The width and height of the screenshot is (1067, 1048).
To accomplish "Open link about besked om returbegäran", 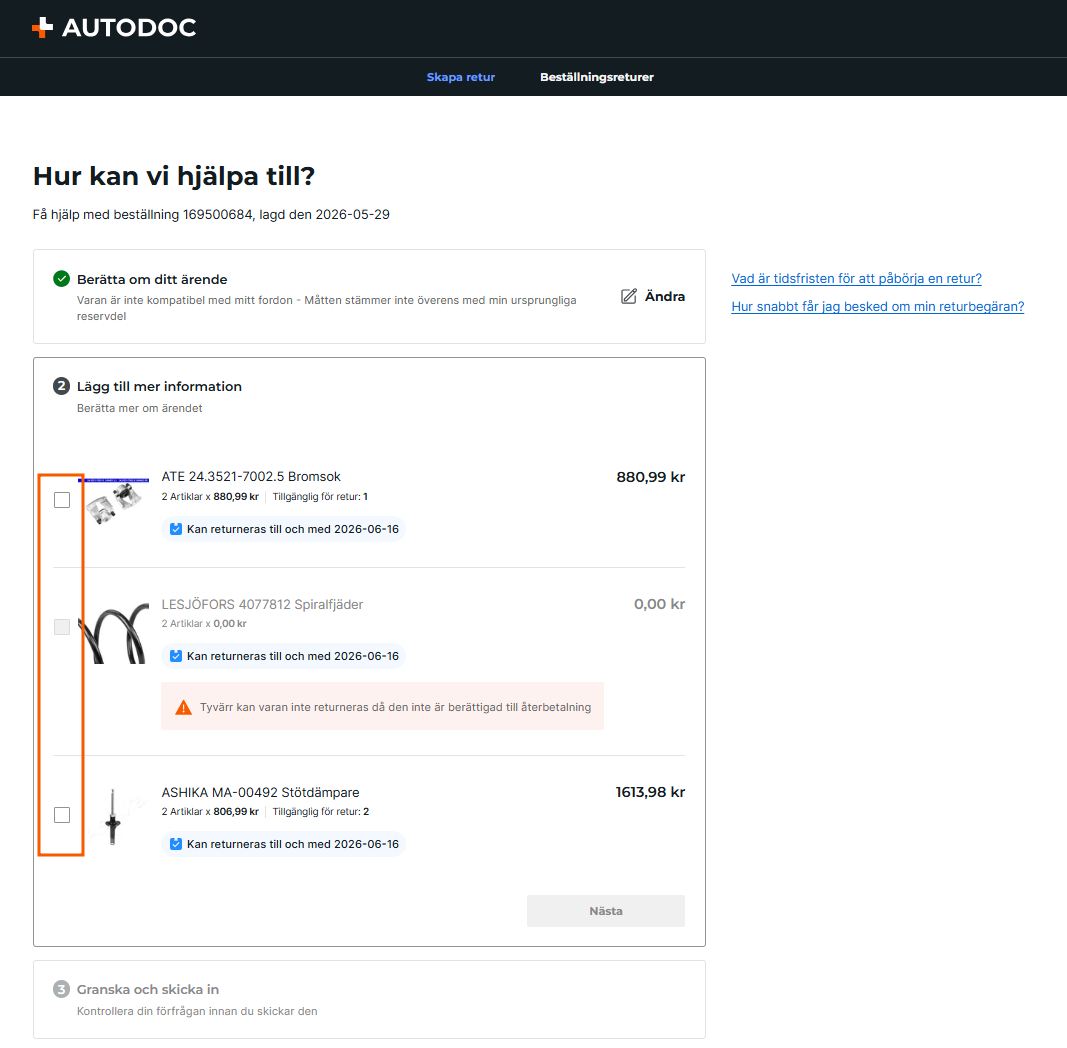I will pos(877,306).
